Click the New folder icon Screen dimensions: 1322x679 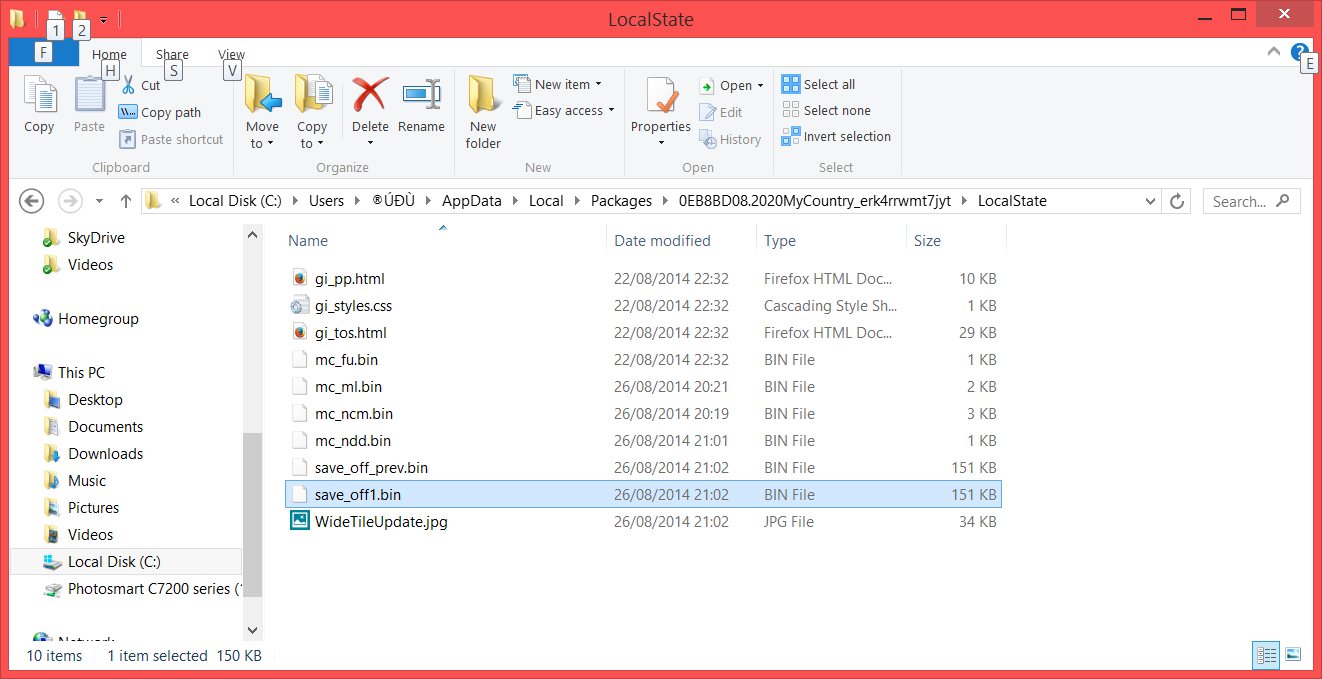tap(483, 95)
